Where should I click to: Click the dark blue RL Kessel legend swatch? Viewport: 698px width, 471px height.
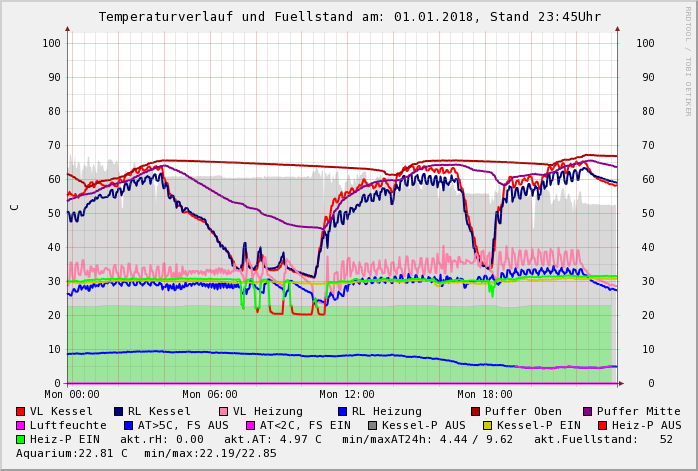tap(119, 411)
